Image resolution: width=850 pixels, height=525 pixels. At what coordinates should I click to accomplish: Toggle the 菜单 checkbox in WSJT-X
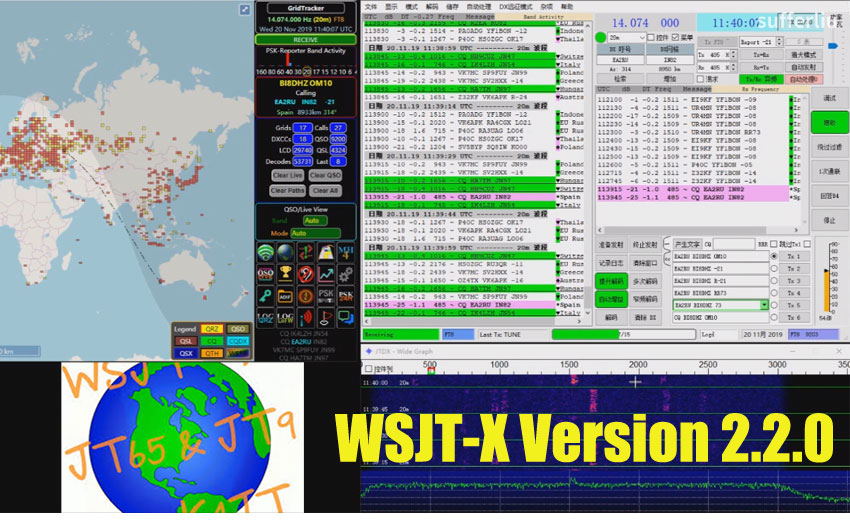(x=675, y=37)
